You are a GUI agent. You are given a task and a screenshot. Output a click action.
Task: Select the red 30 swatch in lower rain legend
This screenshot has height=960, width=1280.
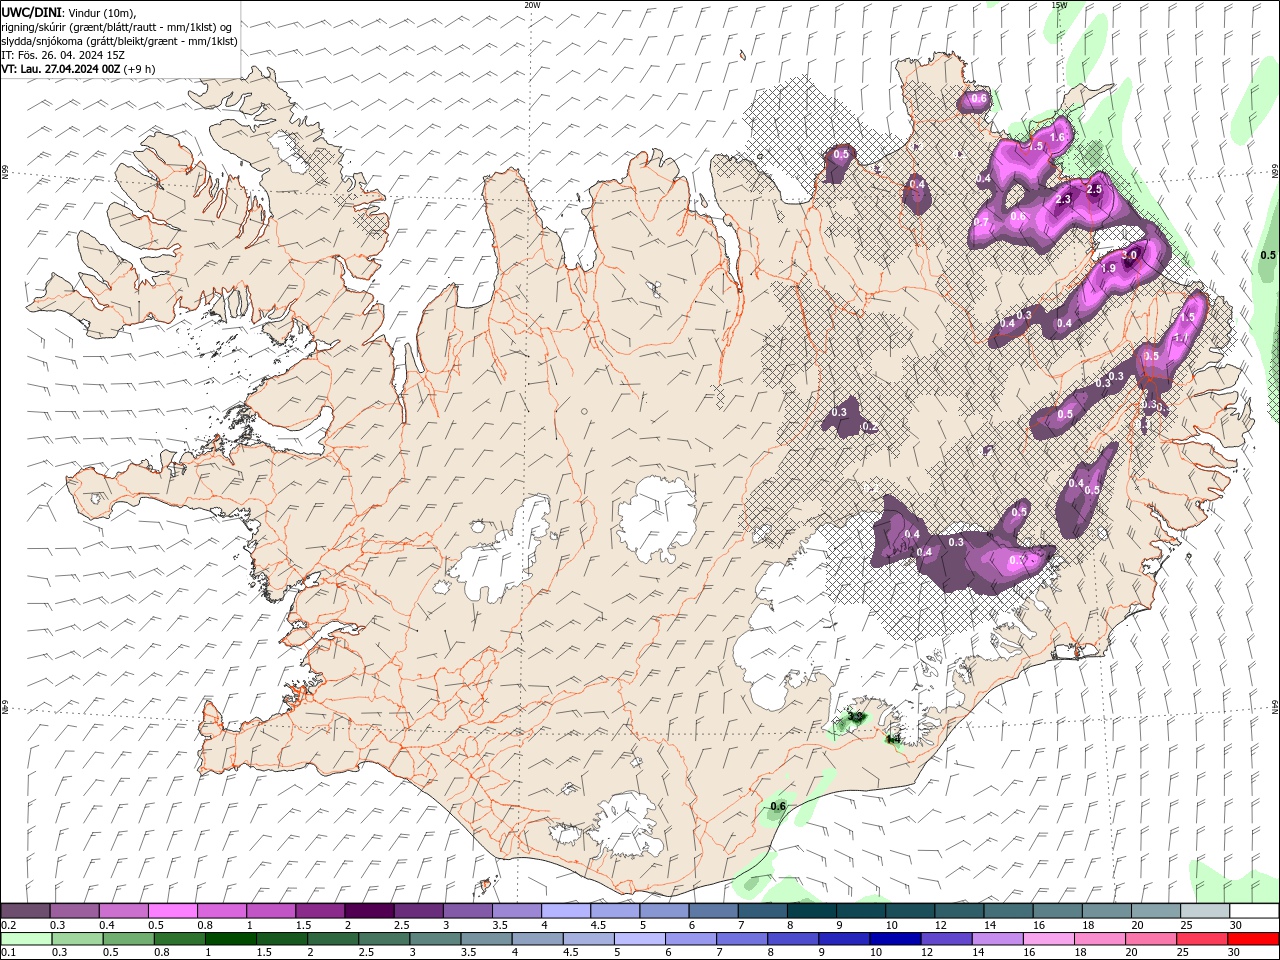[1254, 939]
